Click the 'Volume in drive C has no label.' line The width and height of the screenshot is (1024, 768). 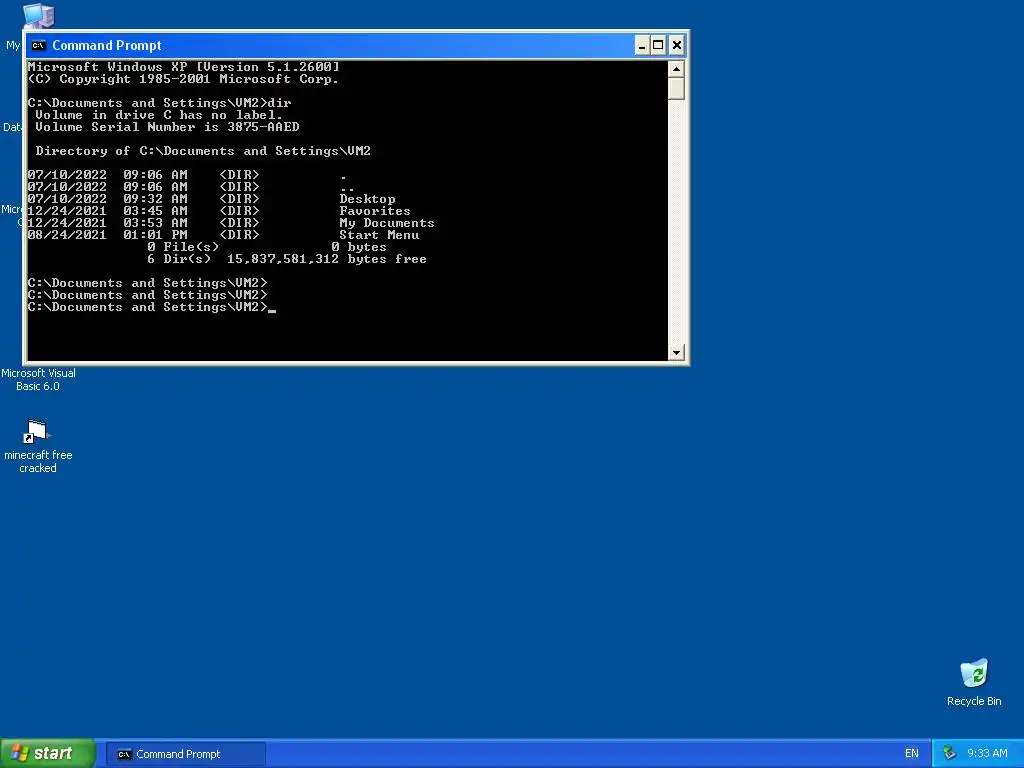159,115
